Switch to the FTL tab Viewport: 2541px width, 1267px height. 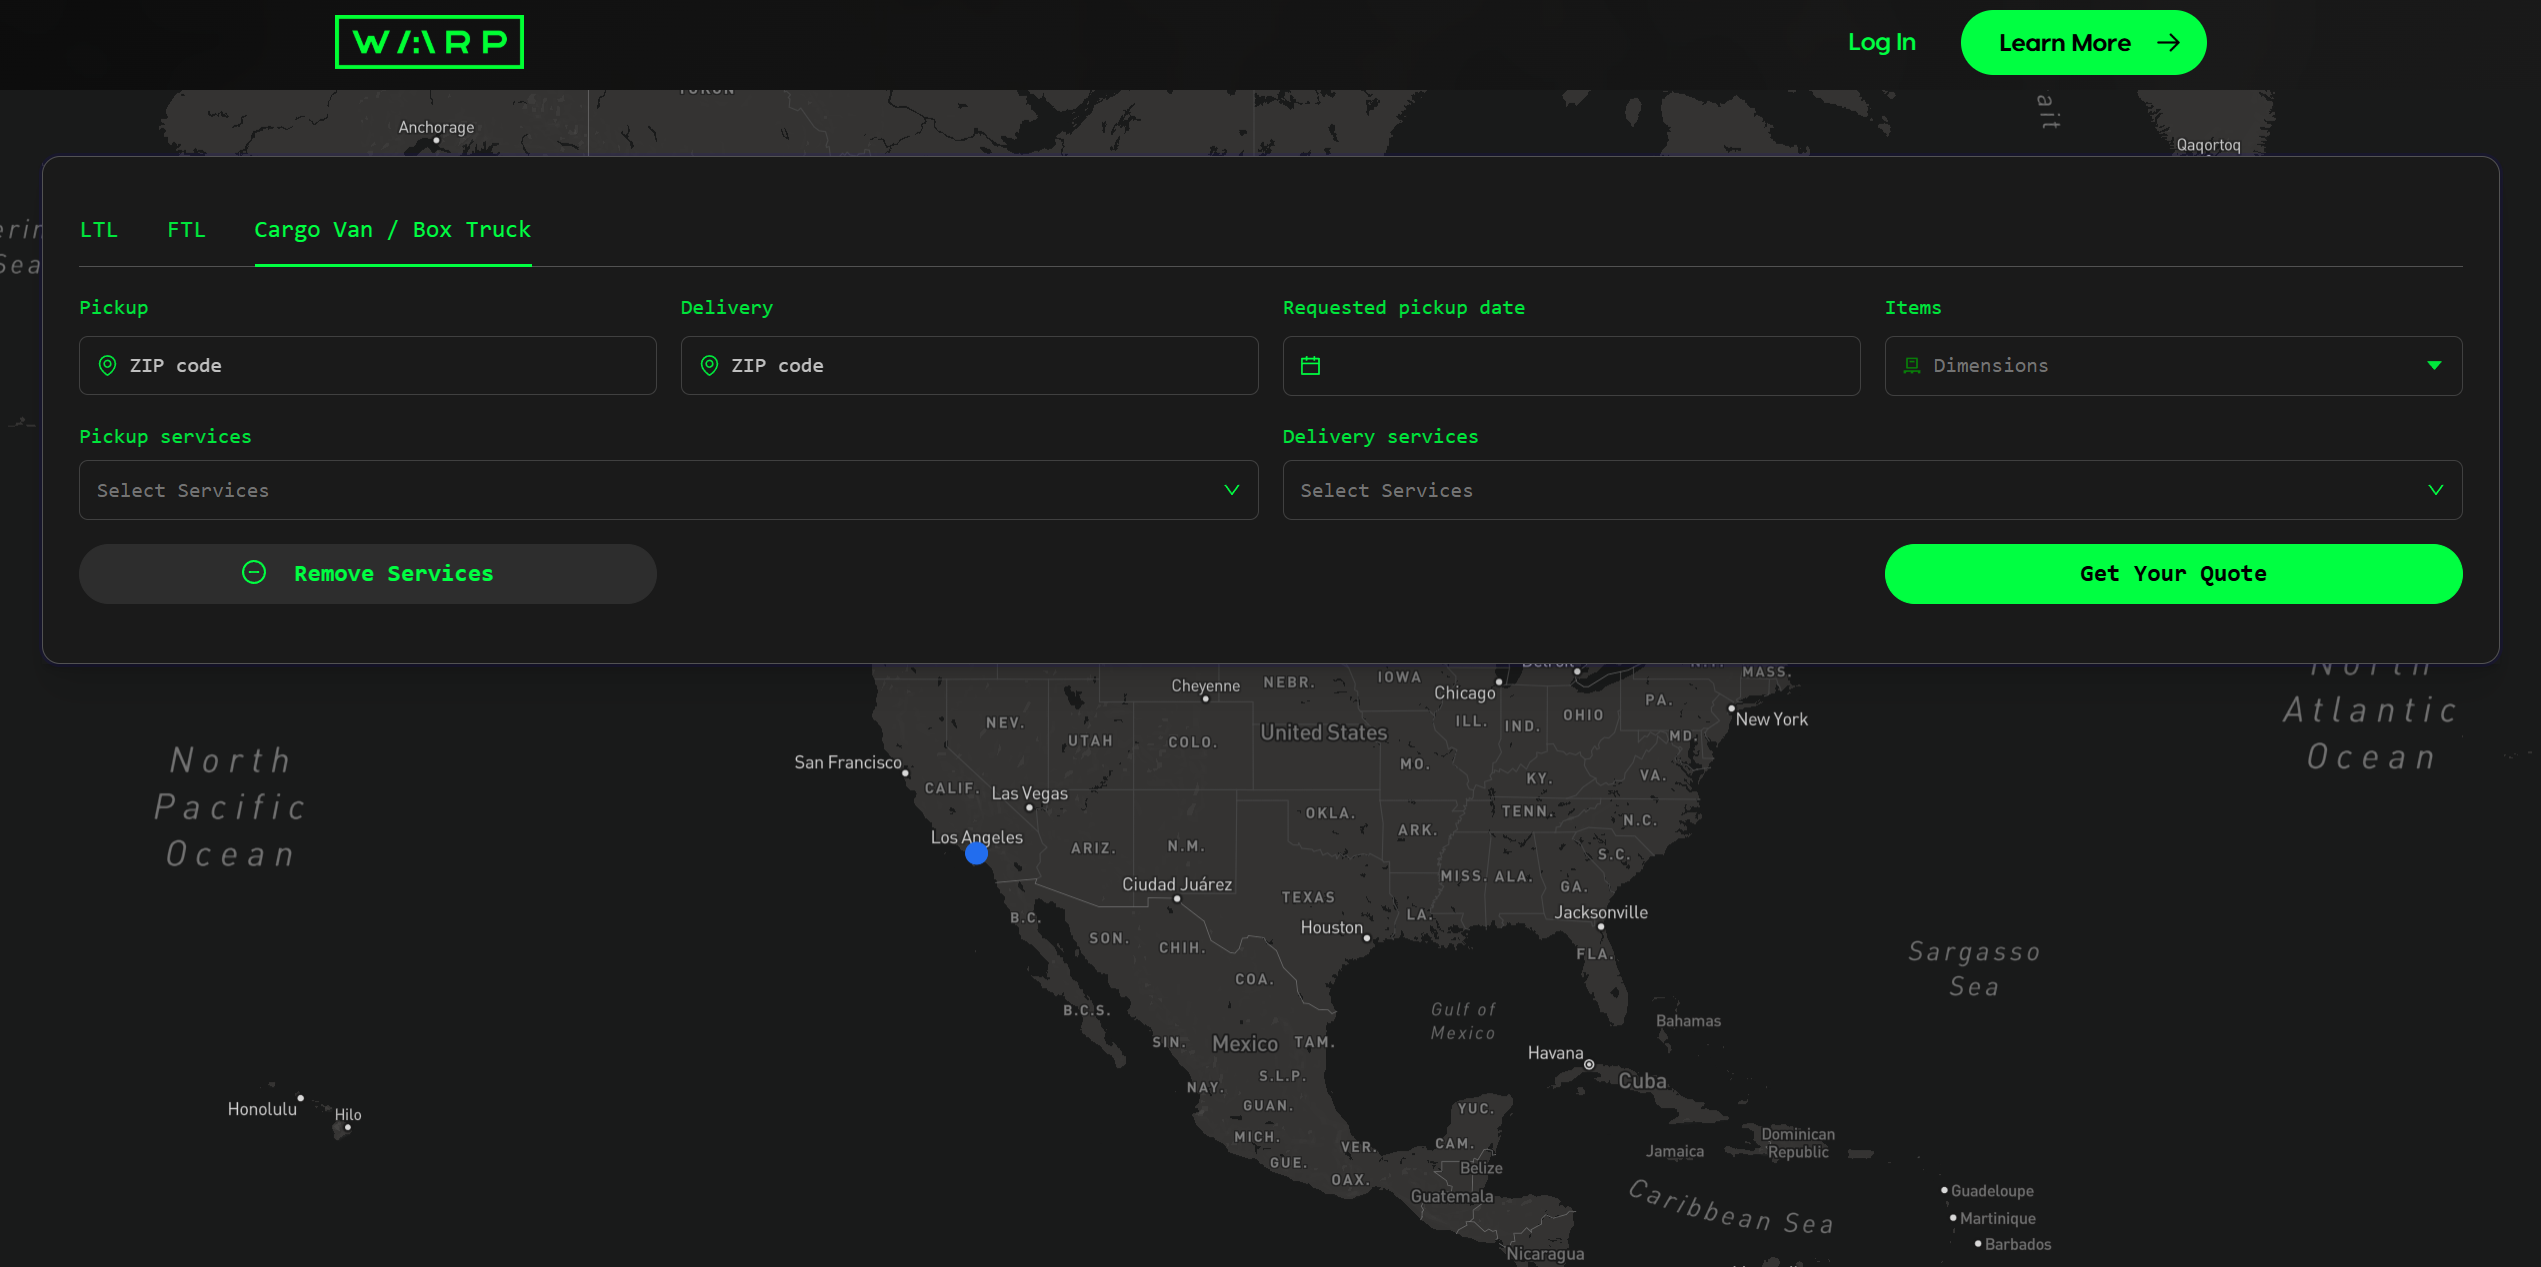coord(186,230)
